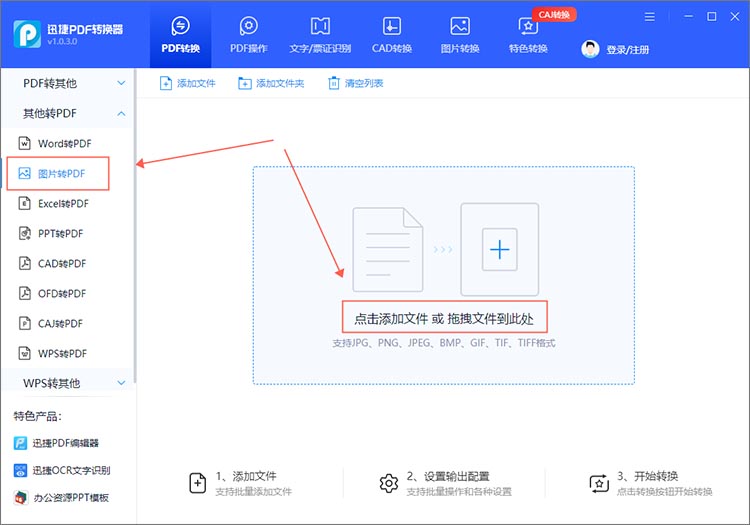Select 图片转PDF in the sidebar

tap(61, 174)
